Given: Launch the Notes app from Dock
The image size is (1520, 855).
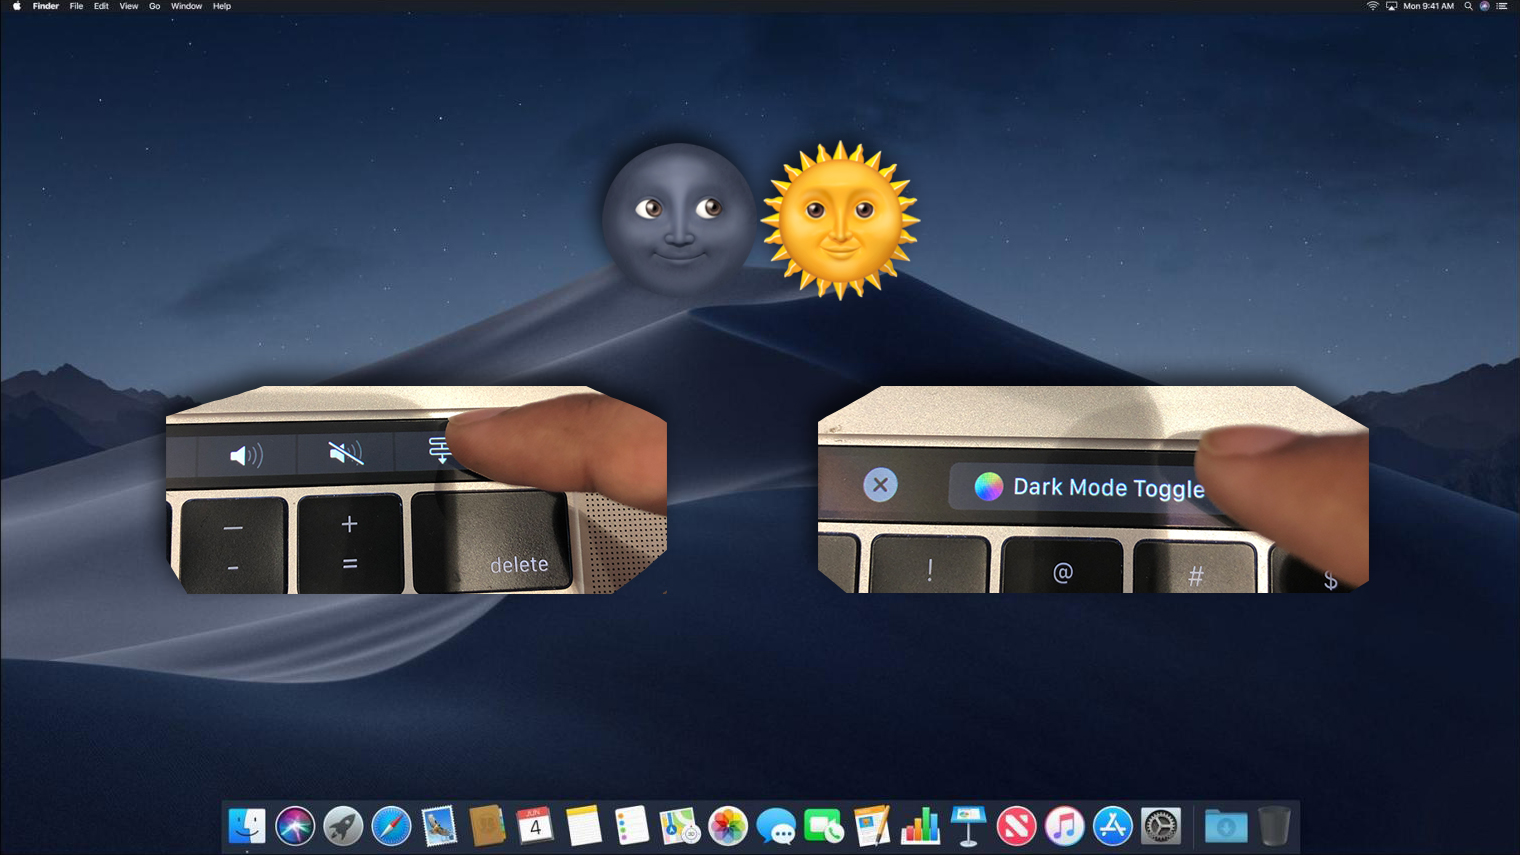Looking at the screenshot, I should tap(583, 827).
